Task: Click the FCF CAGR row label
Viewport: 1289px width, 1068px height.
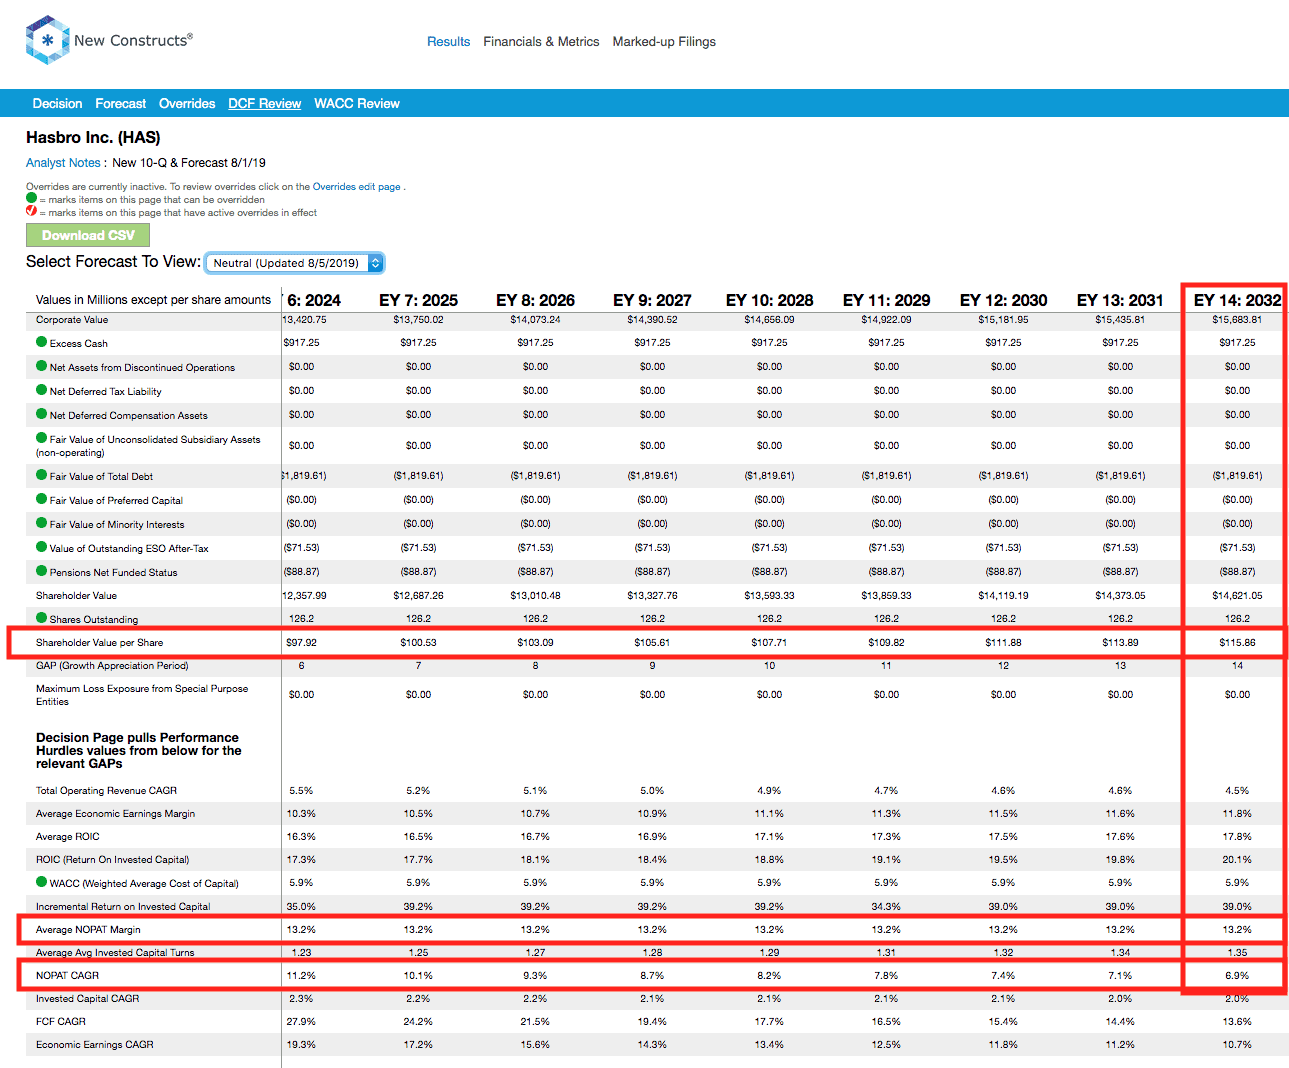Action: 61,1022
